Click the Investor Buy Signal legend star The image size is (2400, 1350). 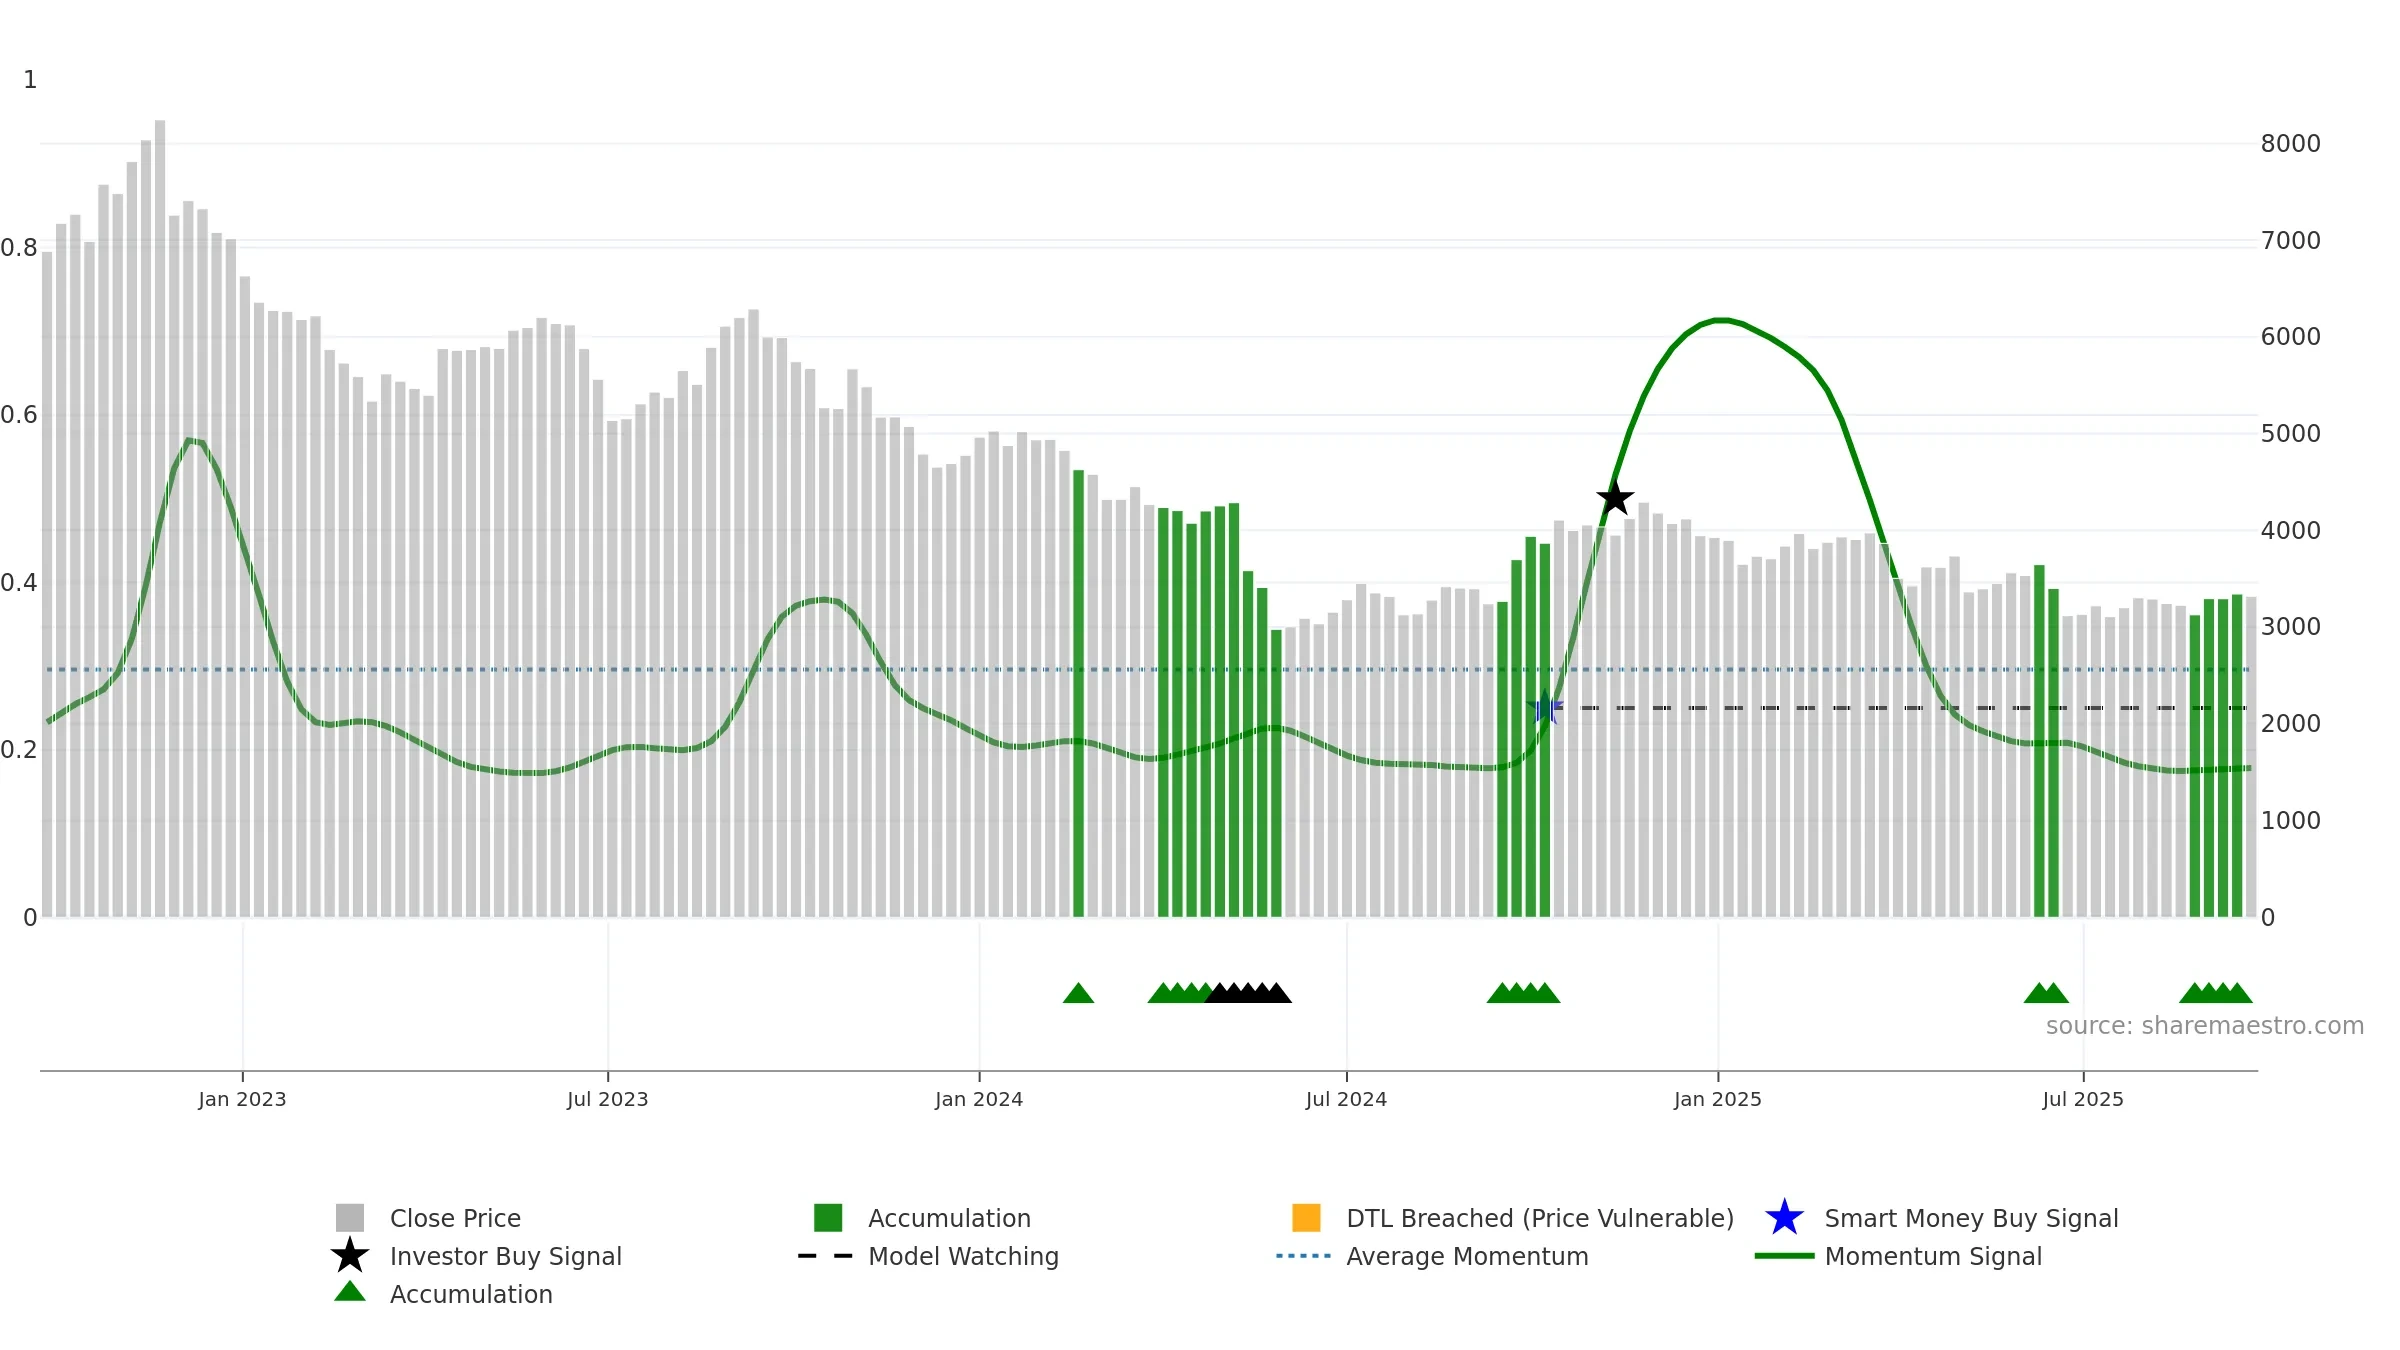pyautogui.click(x=350, y=1255)
